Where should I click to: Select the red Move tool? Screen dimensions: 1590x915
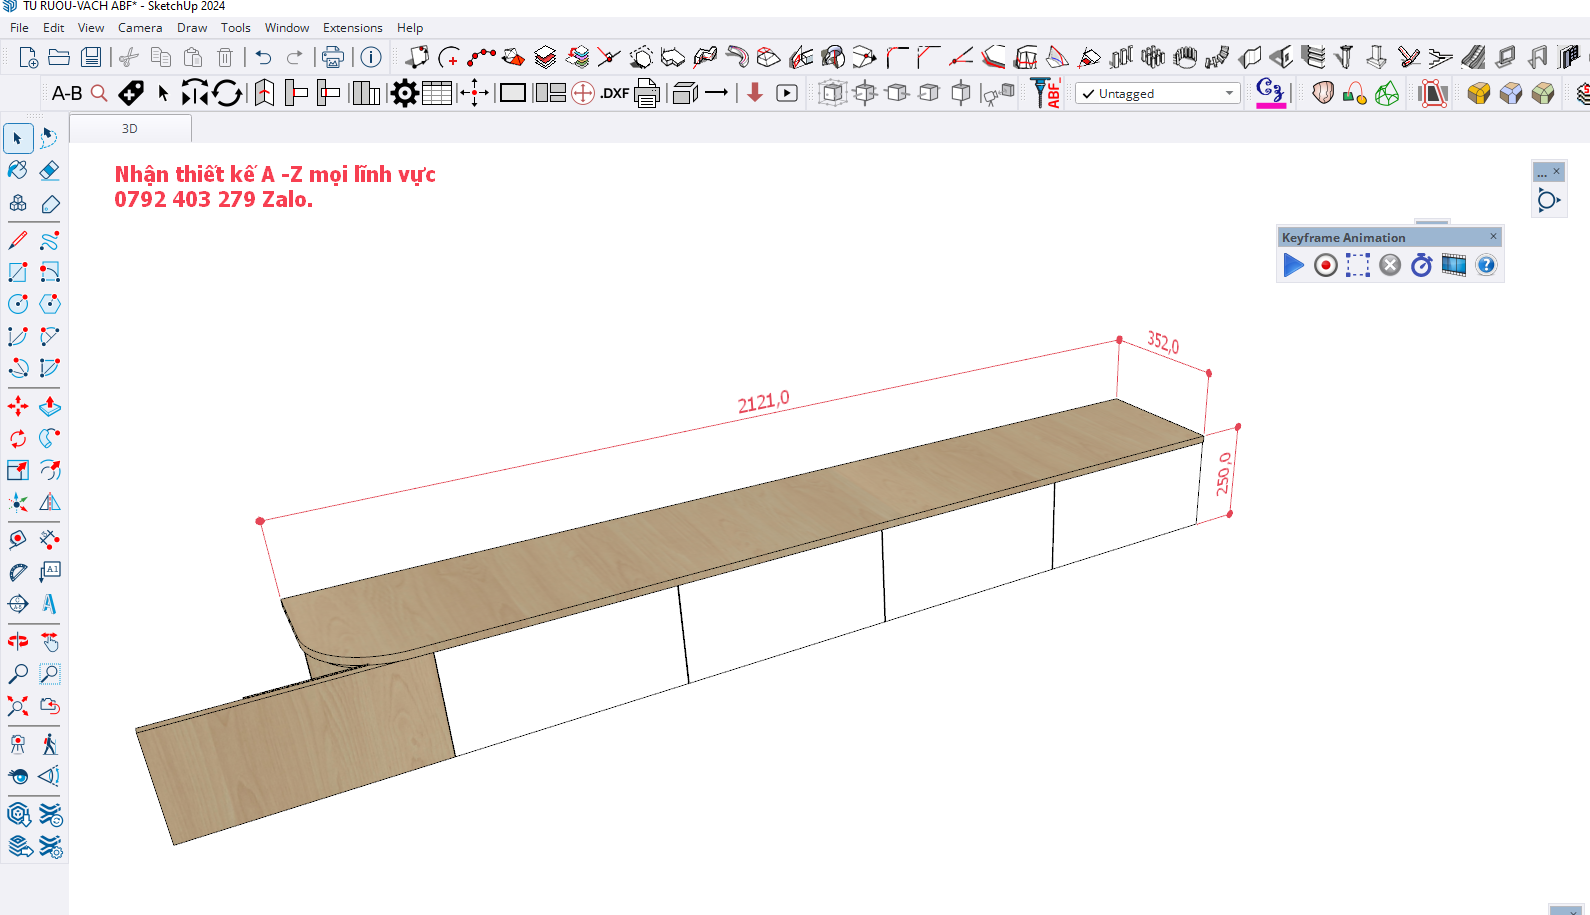[18, 407]
